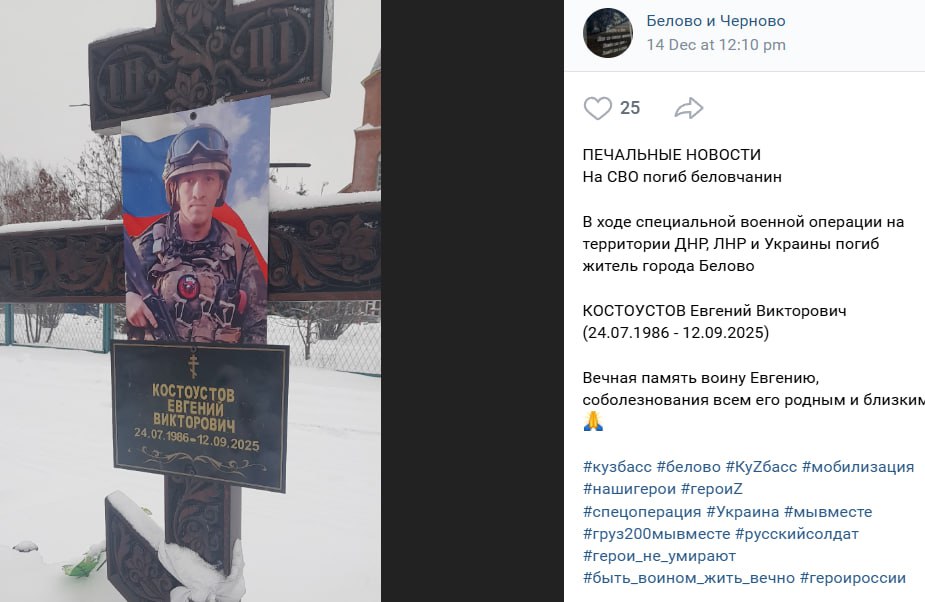Open the Белово и Черново community link
This screenshot has width=925, height=602.
tap(716, 21)
